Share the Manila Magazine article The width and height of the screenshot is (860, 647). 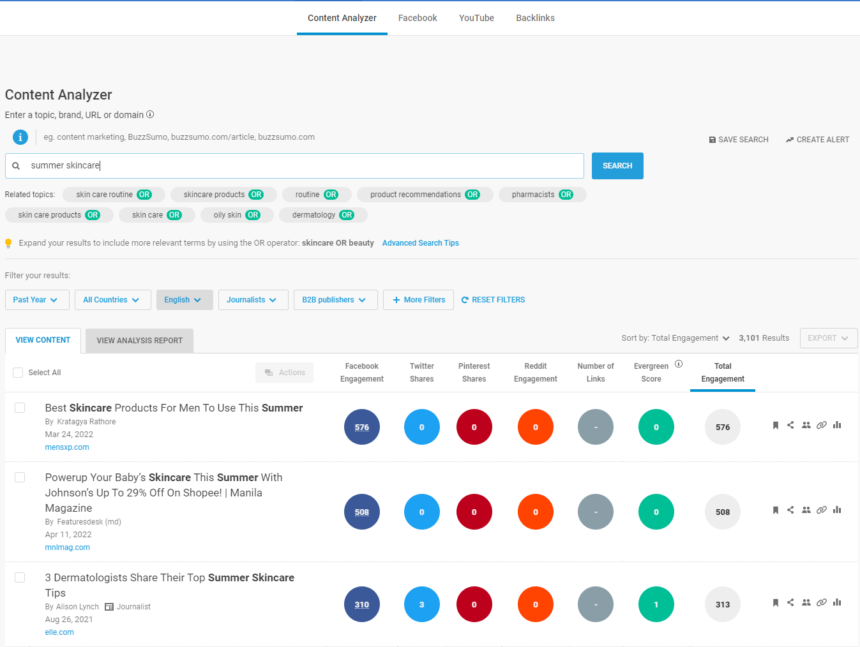tap(790, 509)
